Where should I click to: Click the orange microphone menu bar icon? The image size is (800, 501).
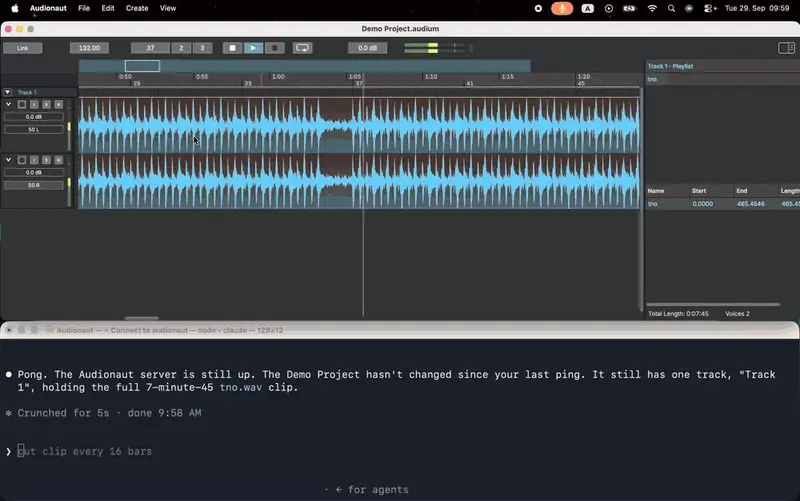click(x=562, y=8)
